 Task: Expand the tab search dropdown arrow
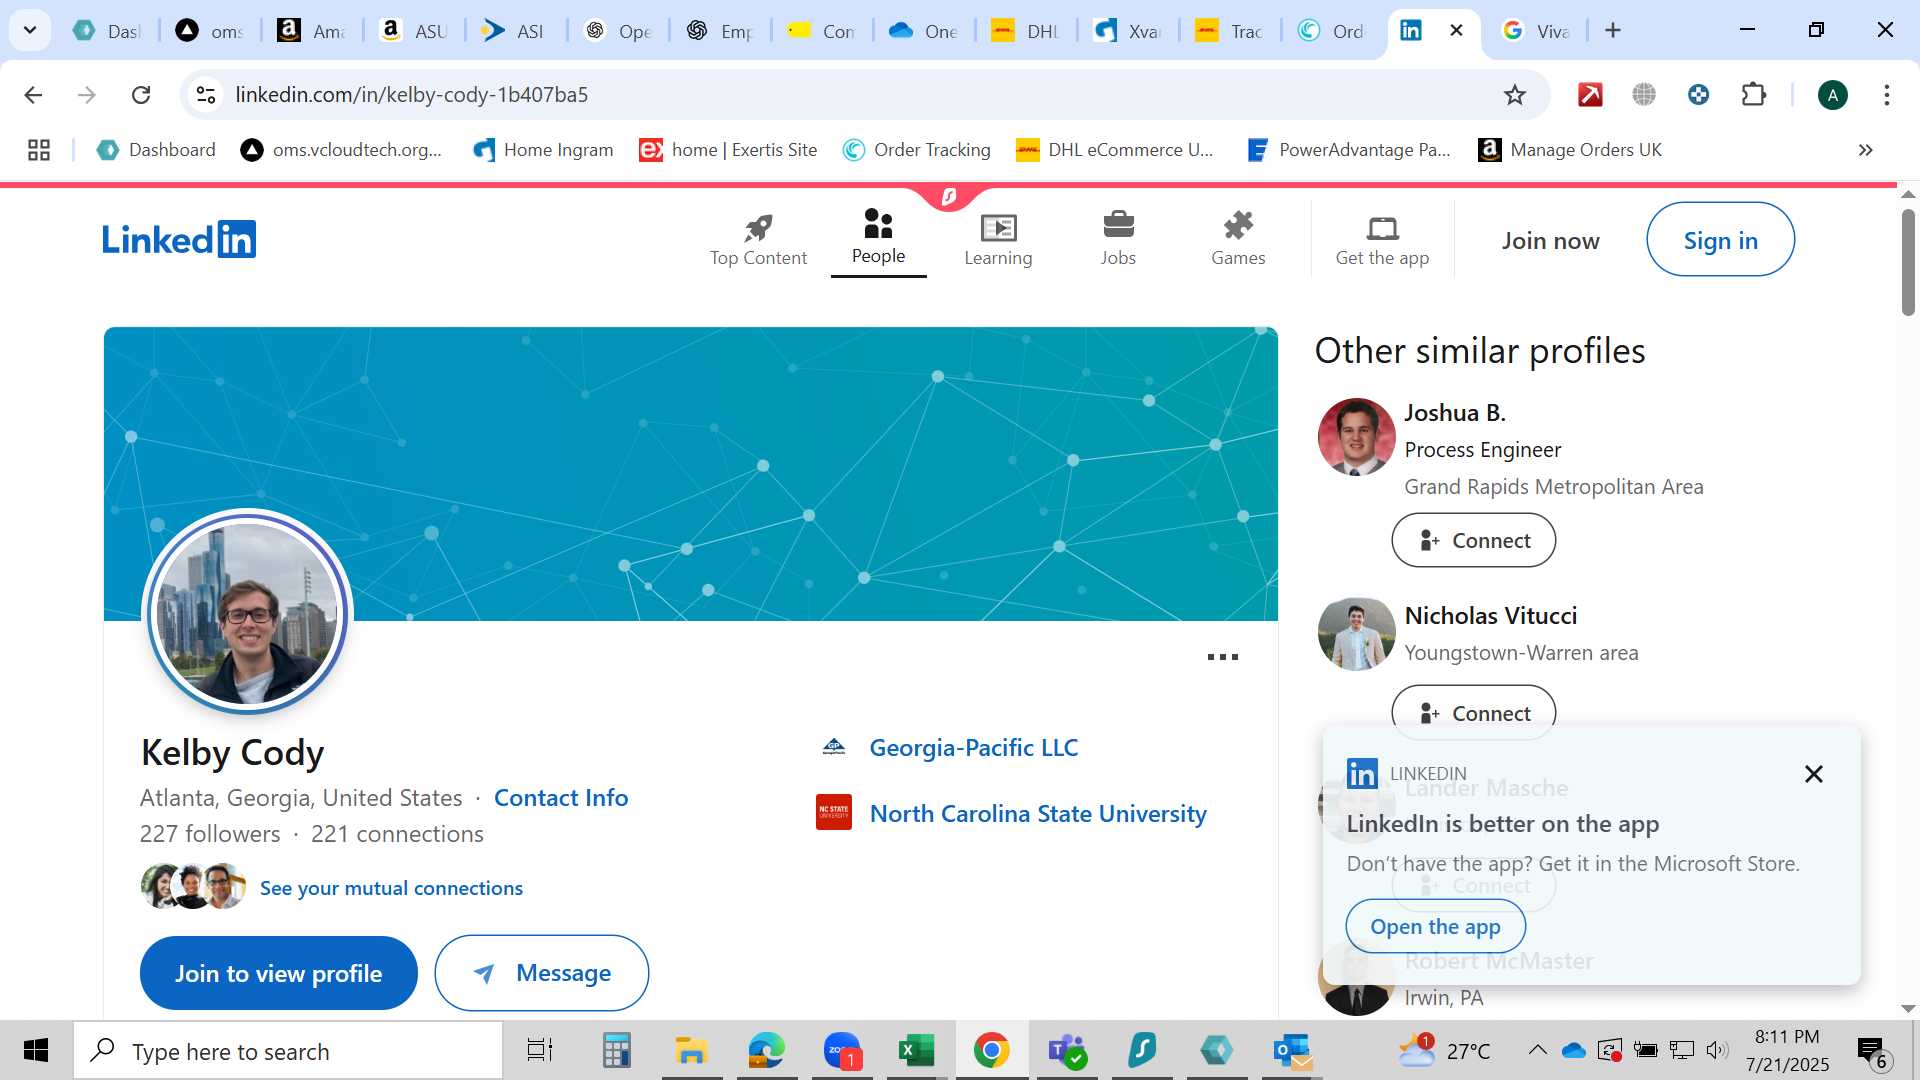tap(30, 30)
